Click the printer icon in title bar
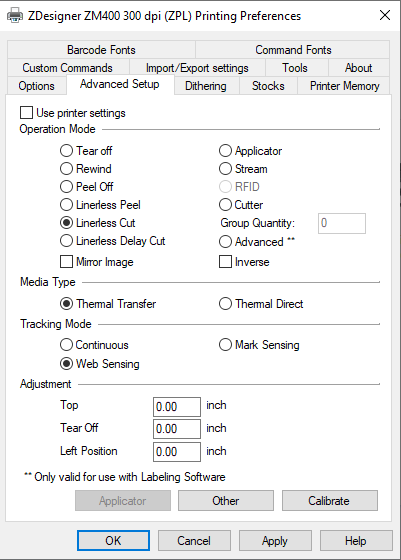 click(15, 16)
